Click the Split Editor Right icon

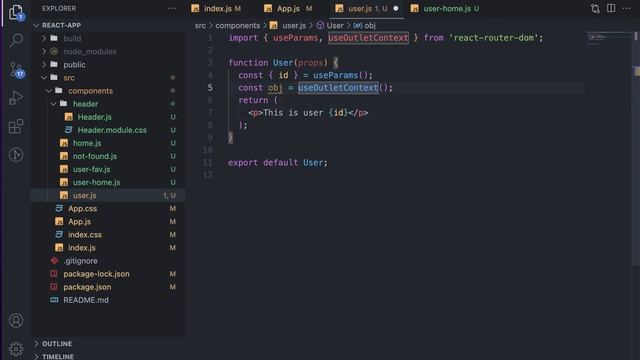pyautogui.click(x=611, y=9)
